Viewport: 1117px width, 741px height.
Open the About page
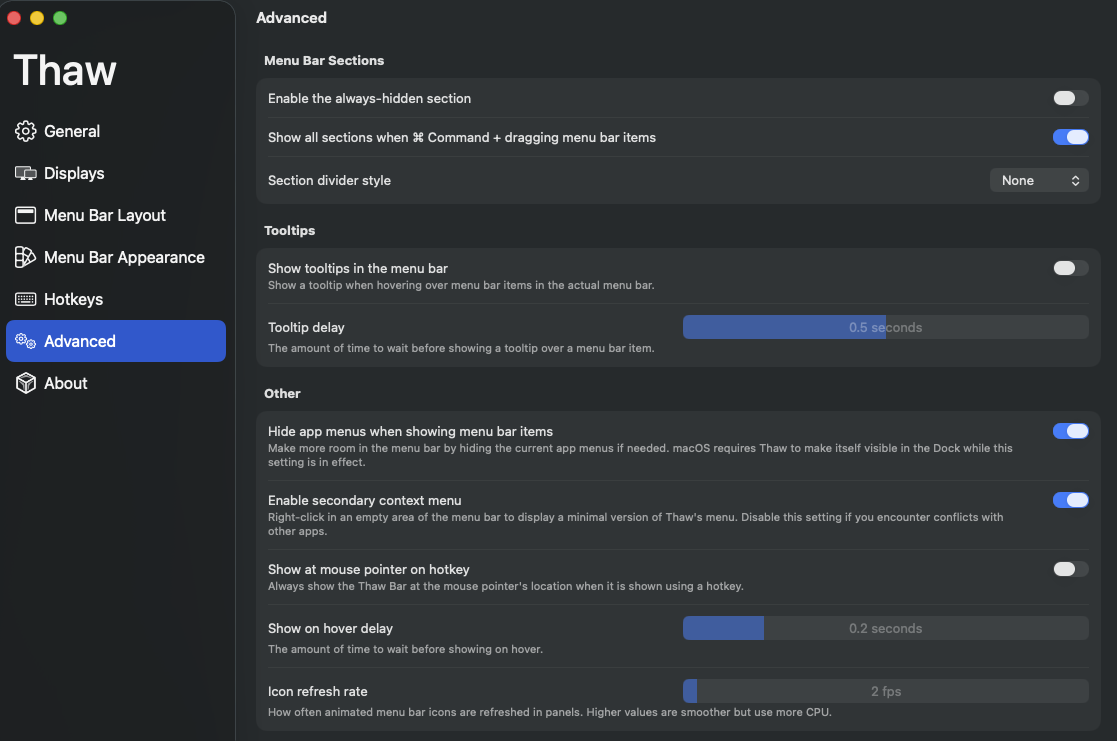coord(115,383)
